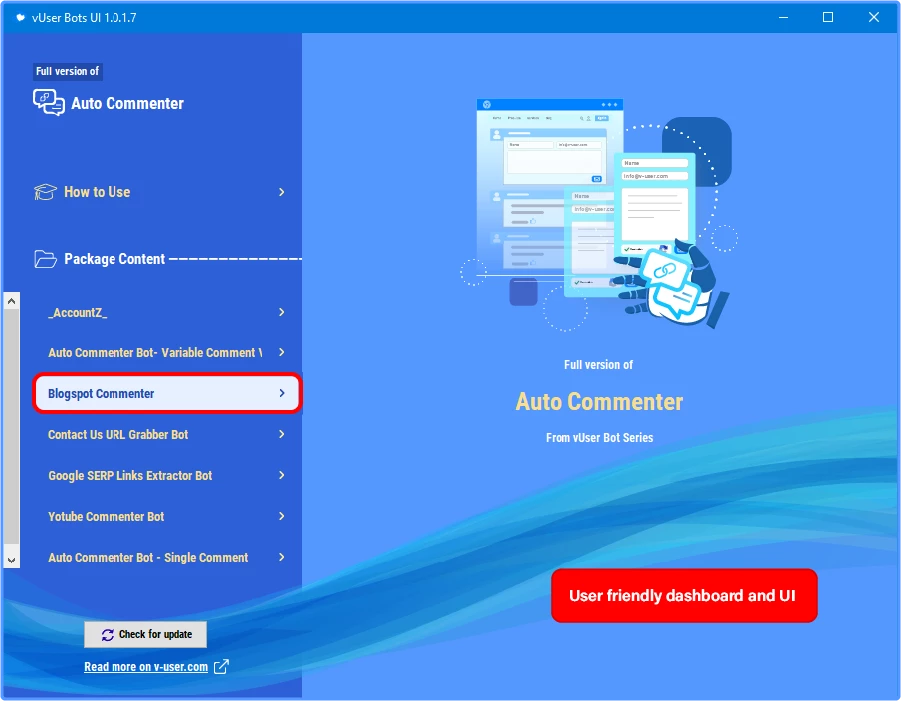Expand Auto Commenter Bot - Single Comment chevron

[x=282, y=557]
